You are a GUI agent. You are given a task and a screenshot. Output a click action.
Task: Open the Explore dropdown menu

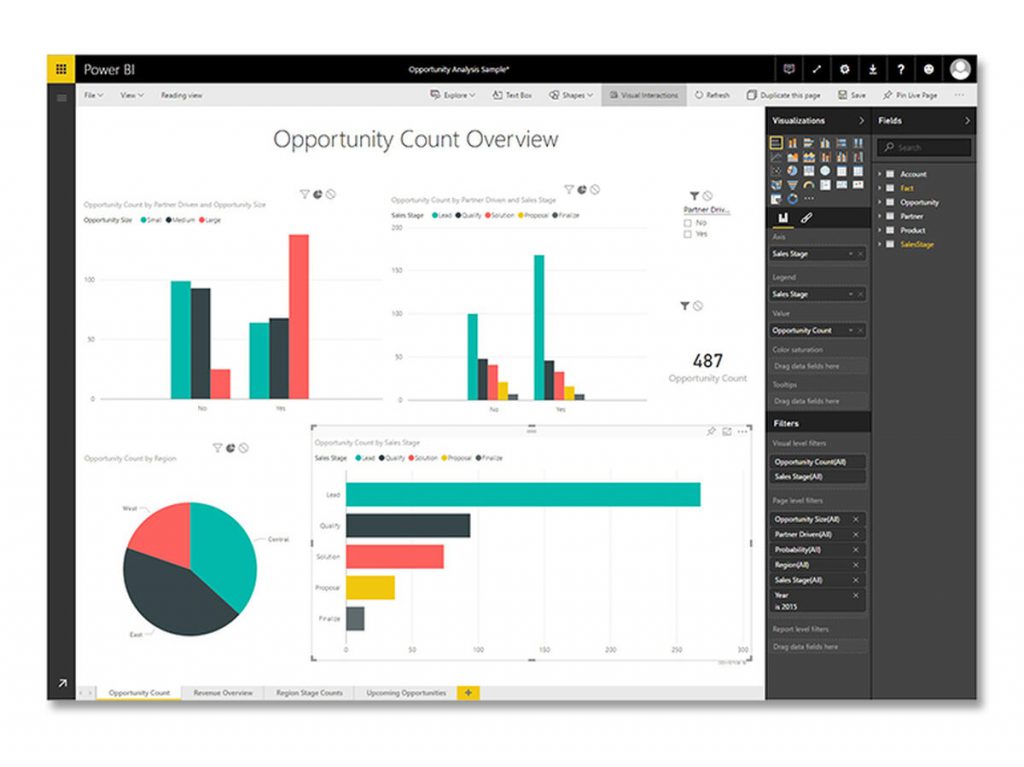pyautogui.click(x=453, y=96)
